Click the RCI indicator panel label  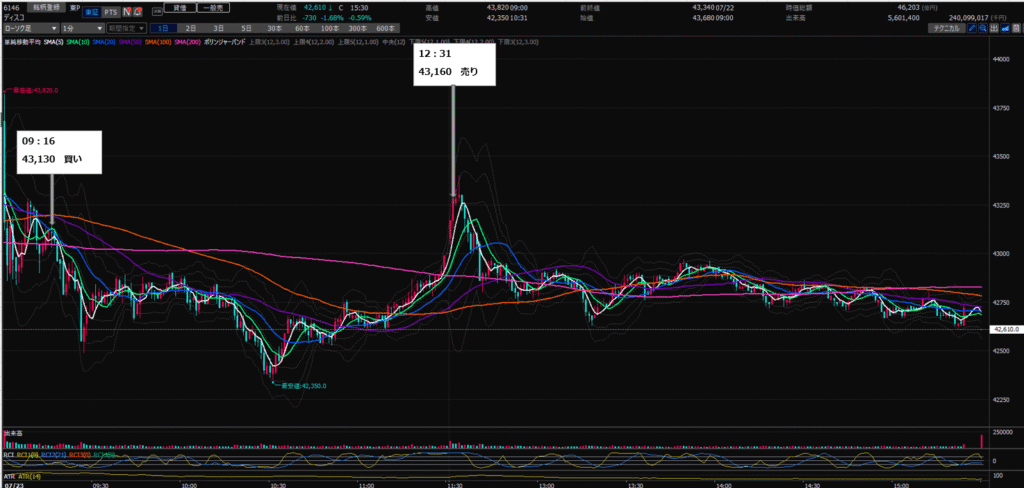coord(8,455)
